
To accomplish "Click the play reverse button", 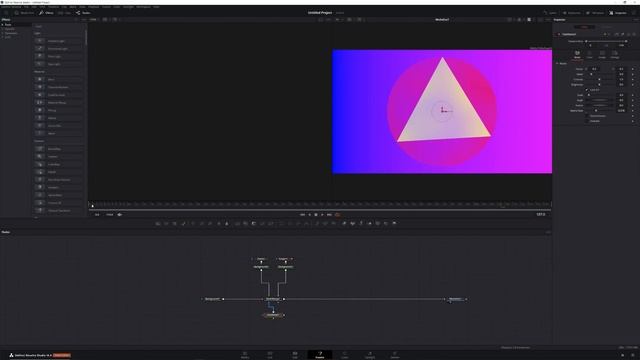I will (x=309, y=214).
